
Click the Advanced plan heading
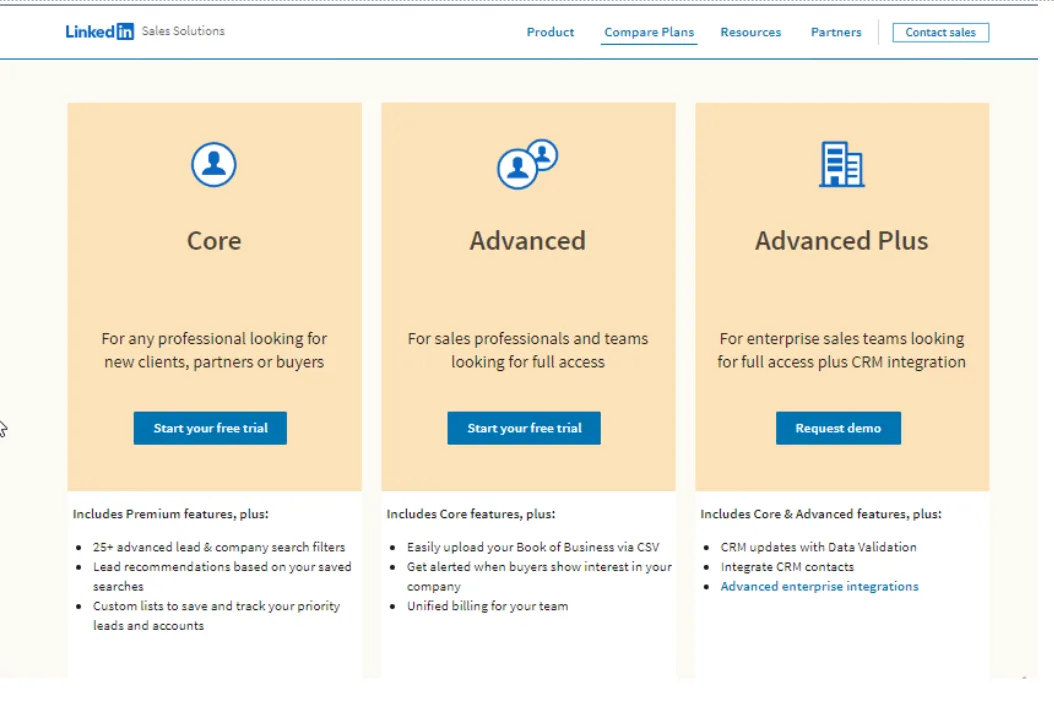click(528, 241)
